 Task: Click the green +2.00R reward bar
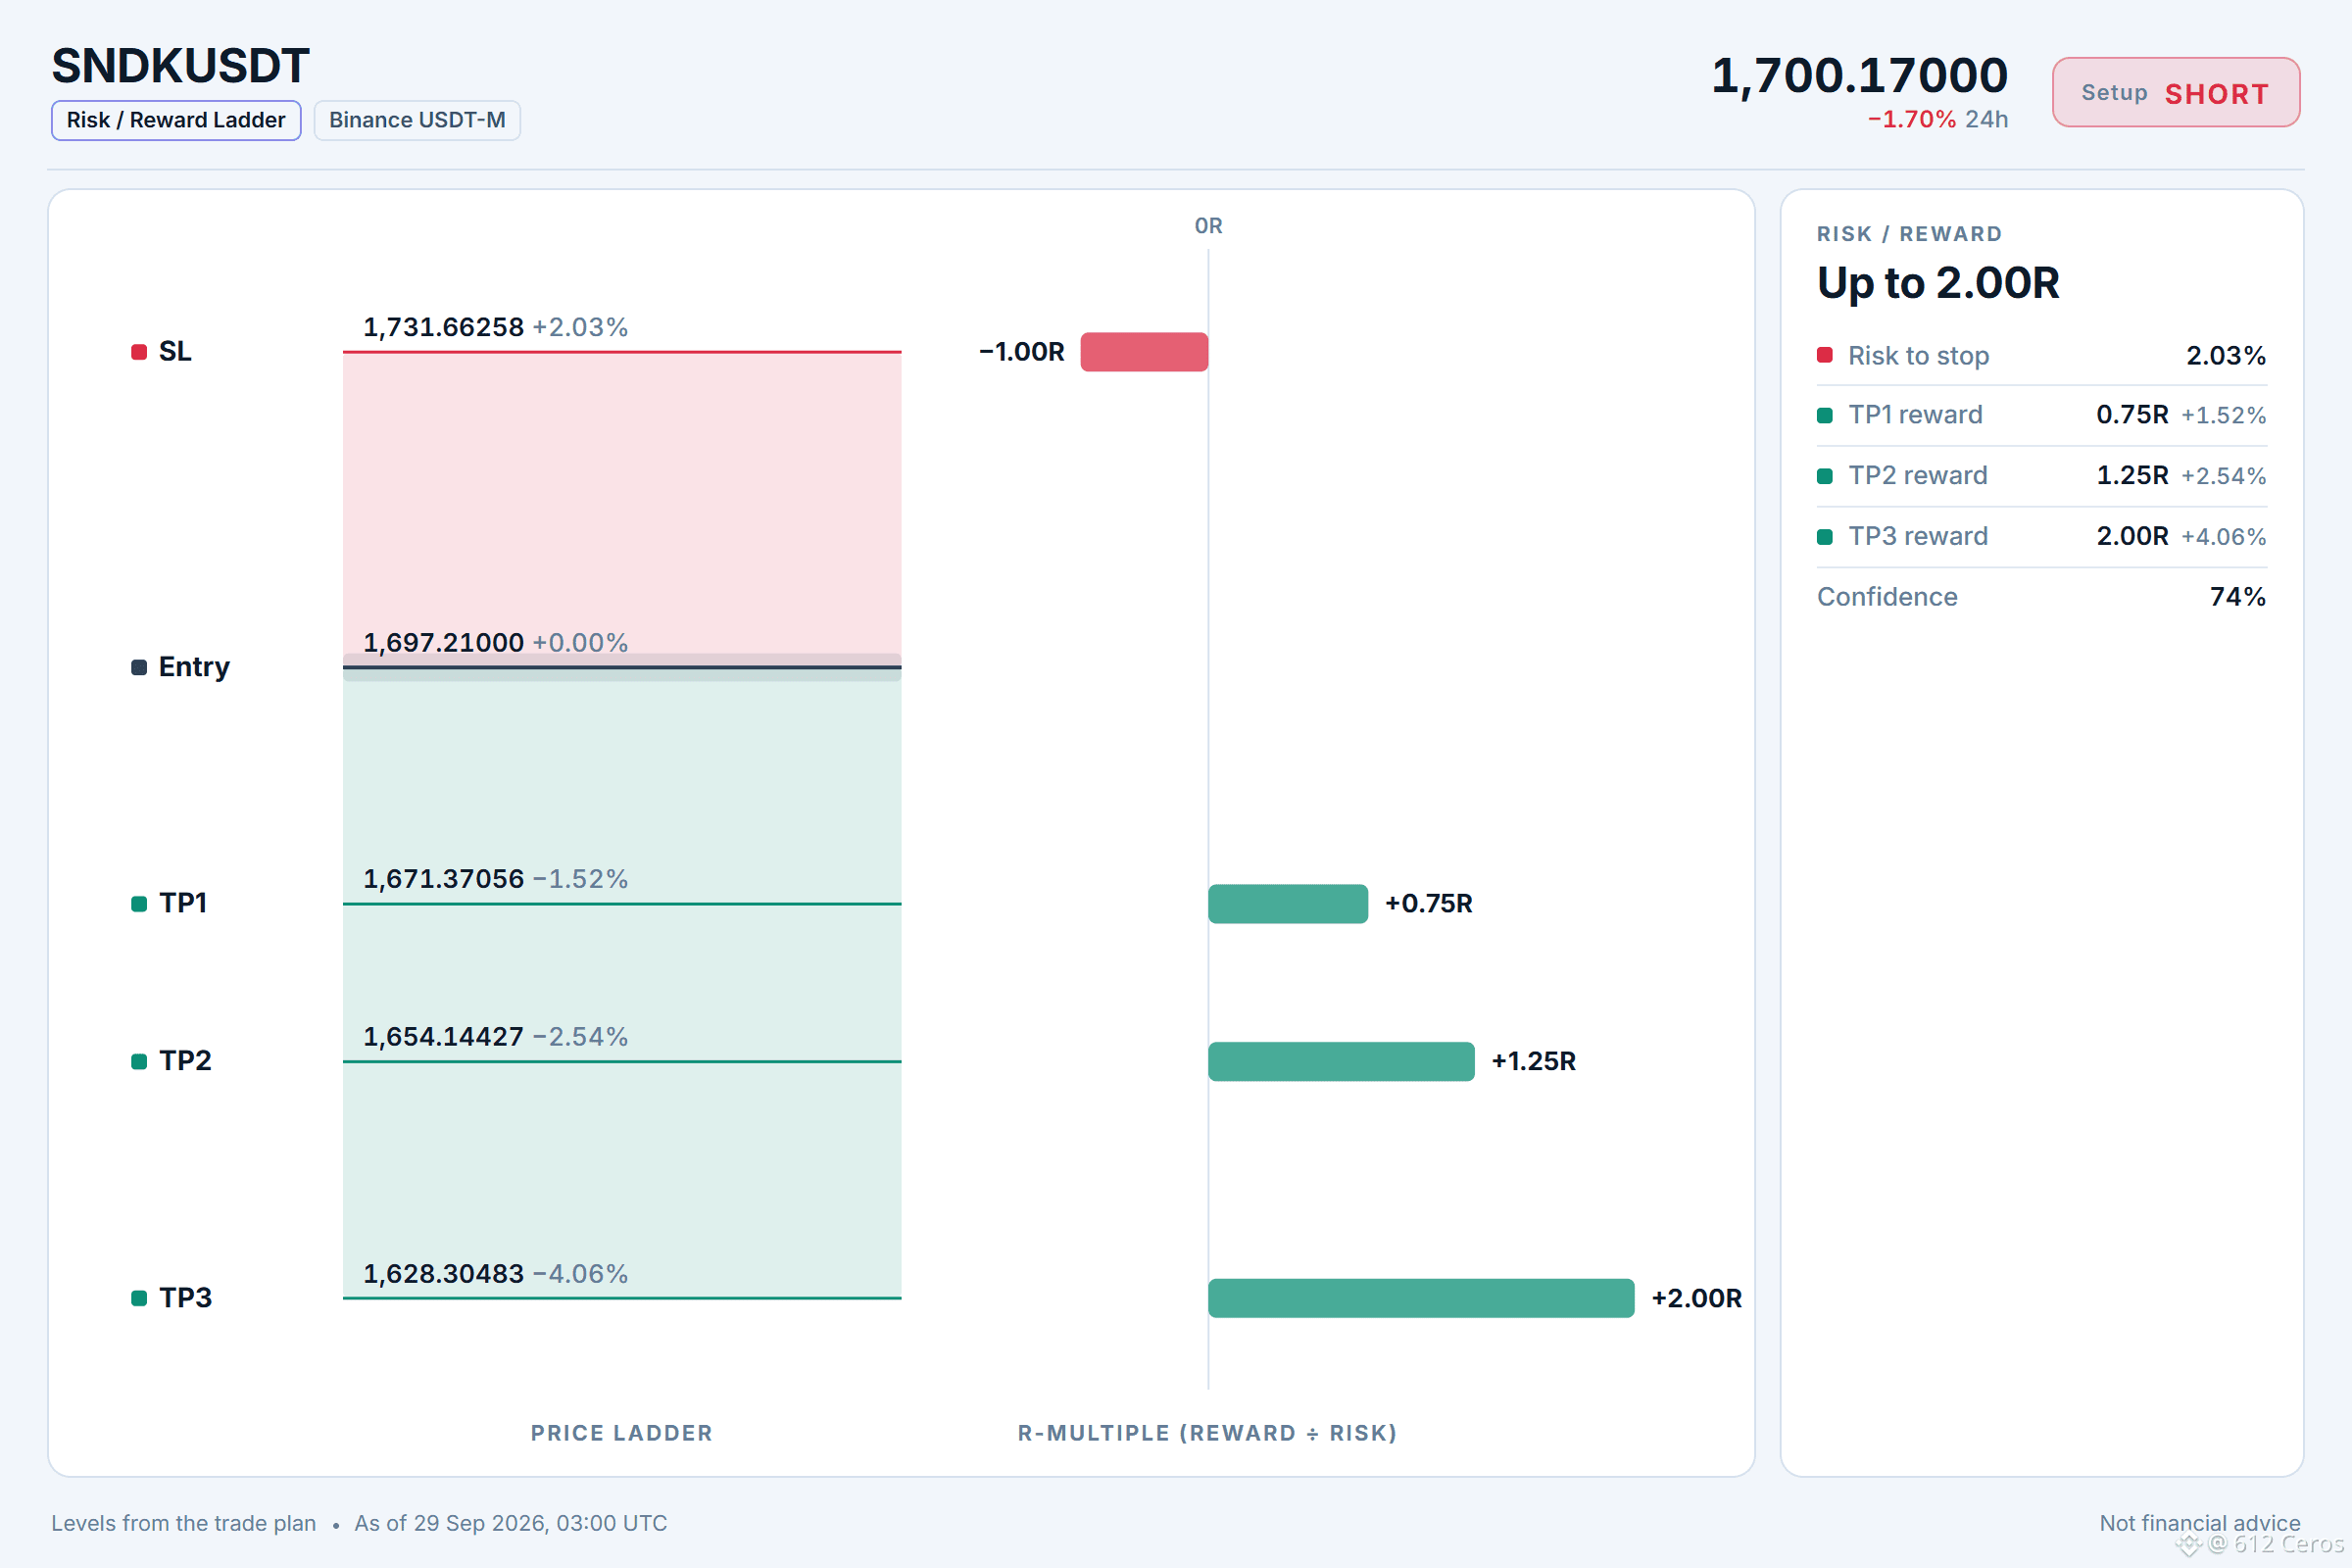point(1421,1298)
